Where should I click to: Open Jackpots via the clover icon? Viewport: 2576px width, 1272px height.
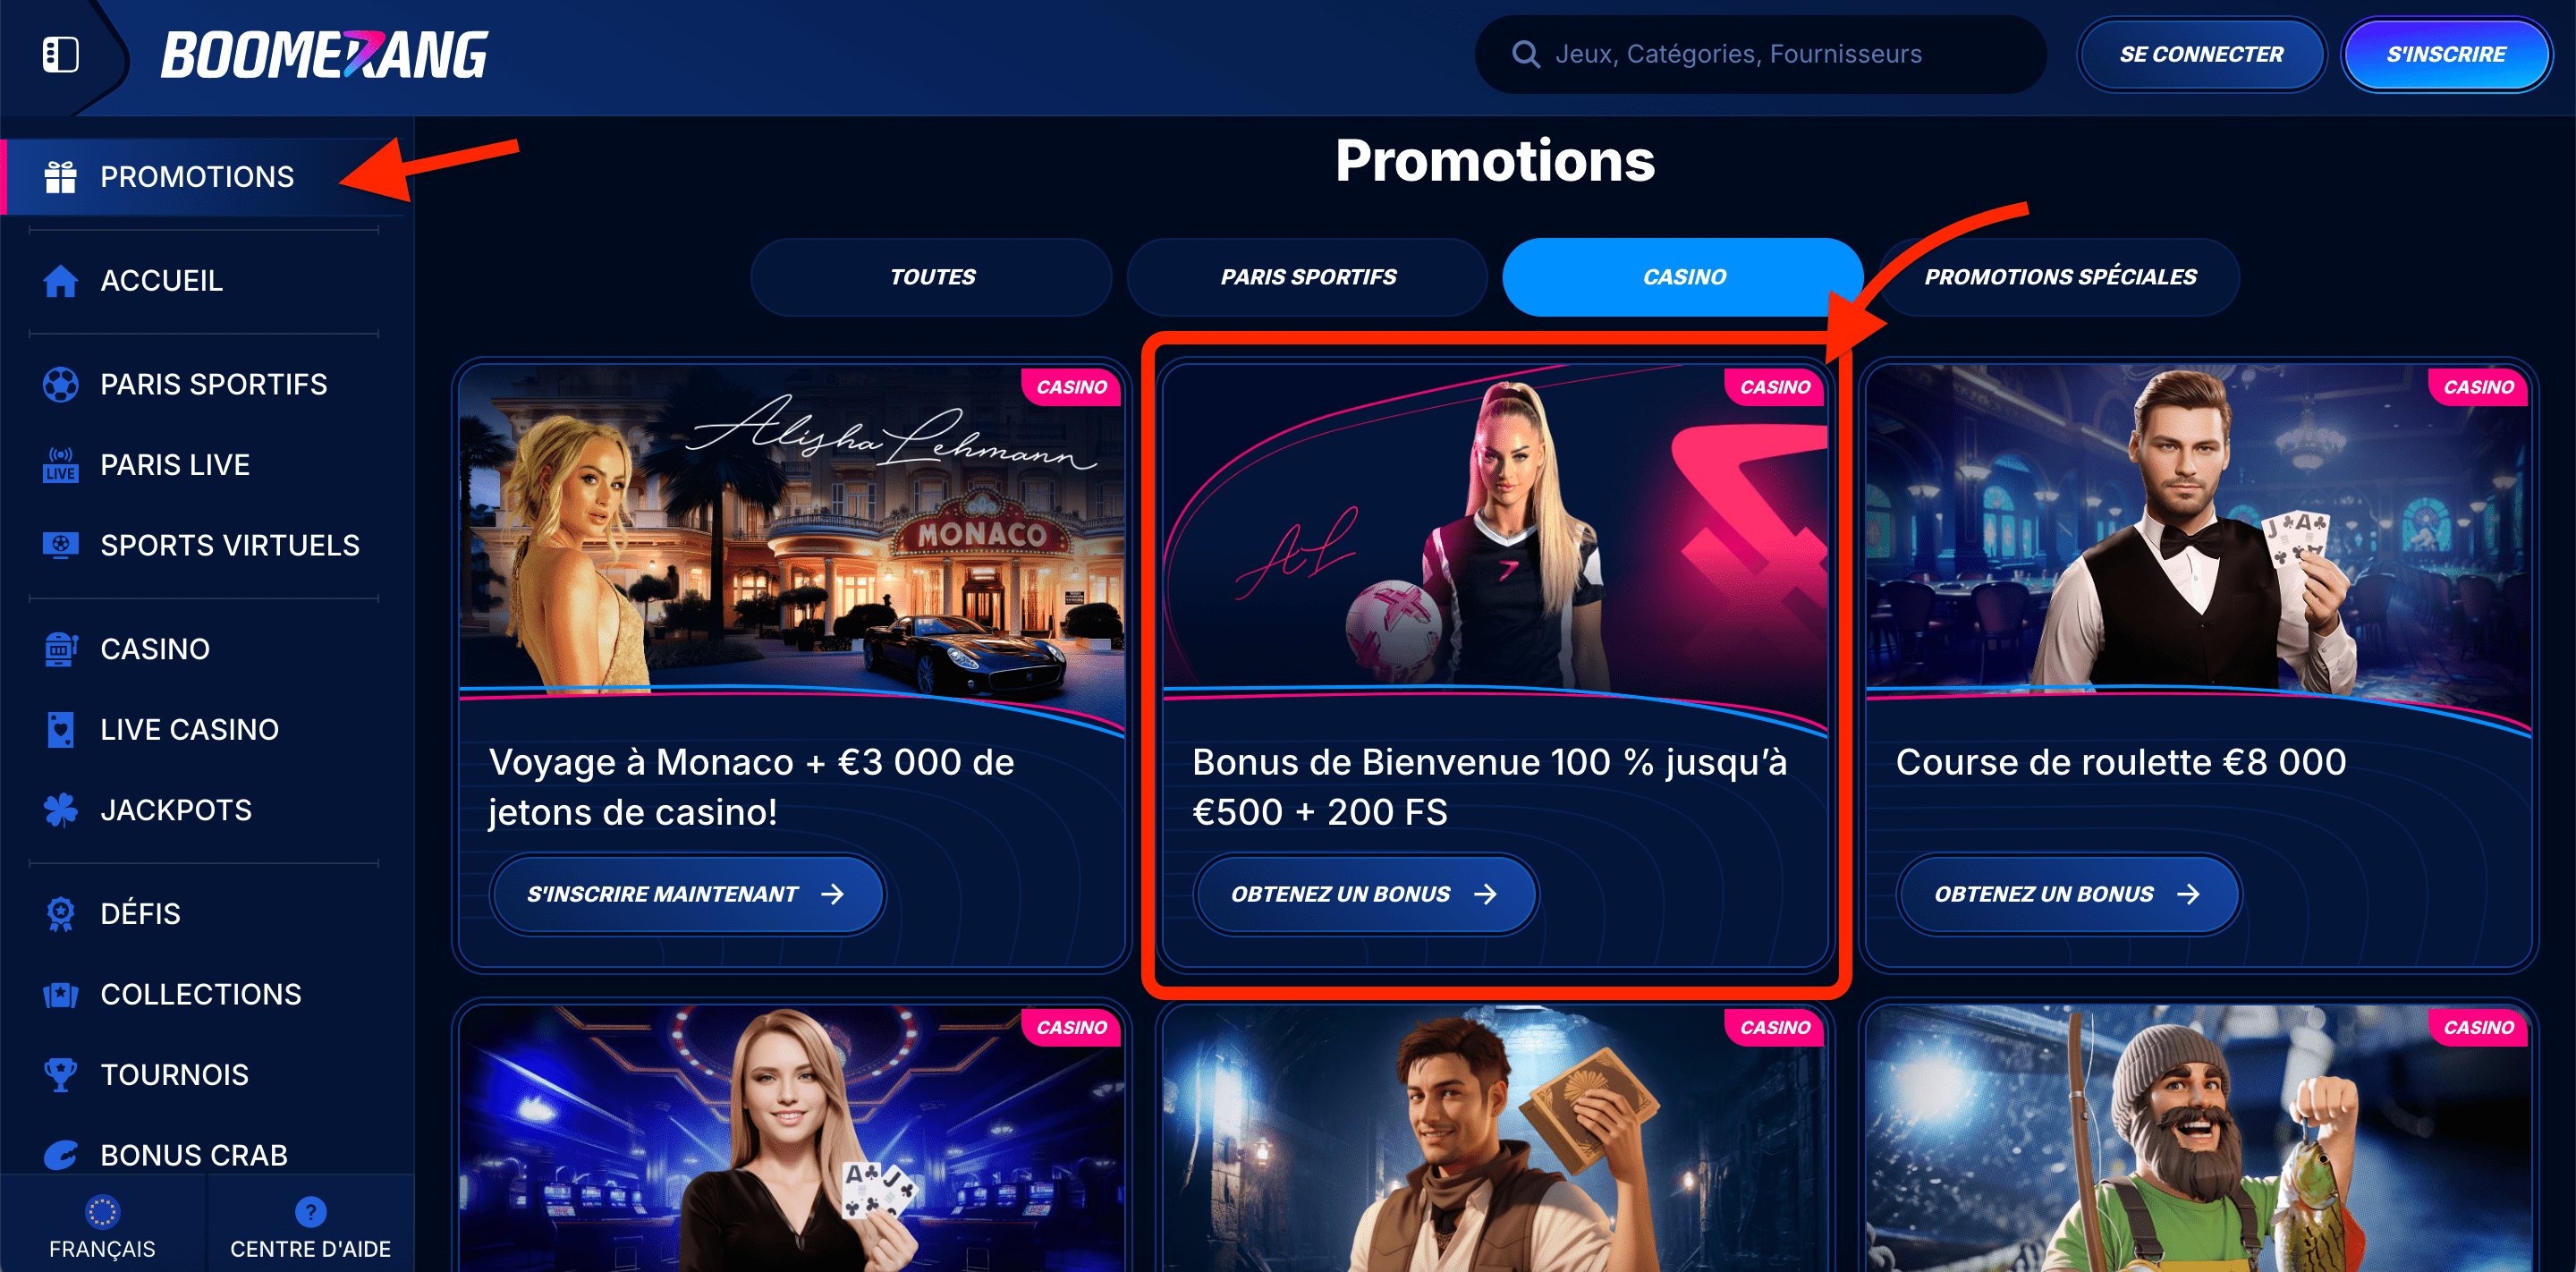[60, 810]
